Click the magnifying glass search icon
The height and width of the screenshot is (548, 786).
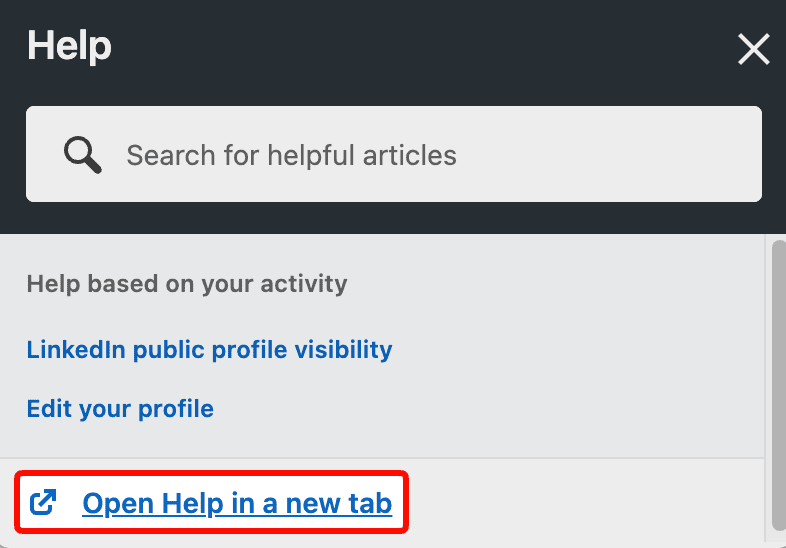point(82,155)
